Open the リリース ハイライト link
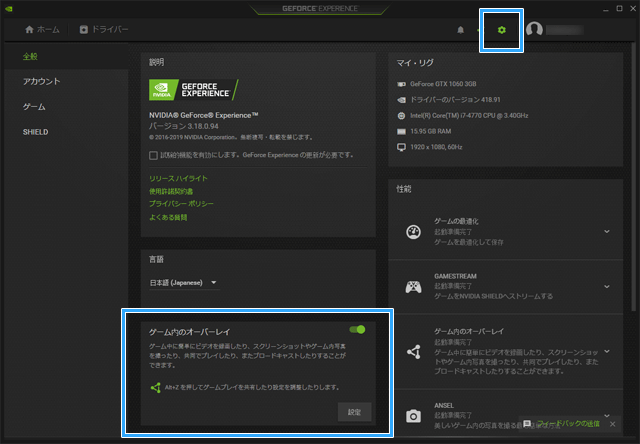 pyautogui.click(x=178, y=178)
